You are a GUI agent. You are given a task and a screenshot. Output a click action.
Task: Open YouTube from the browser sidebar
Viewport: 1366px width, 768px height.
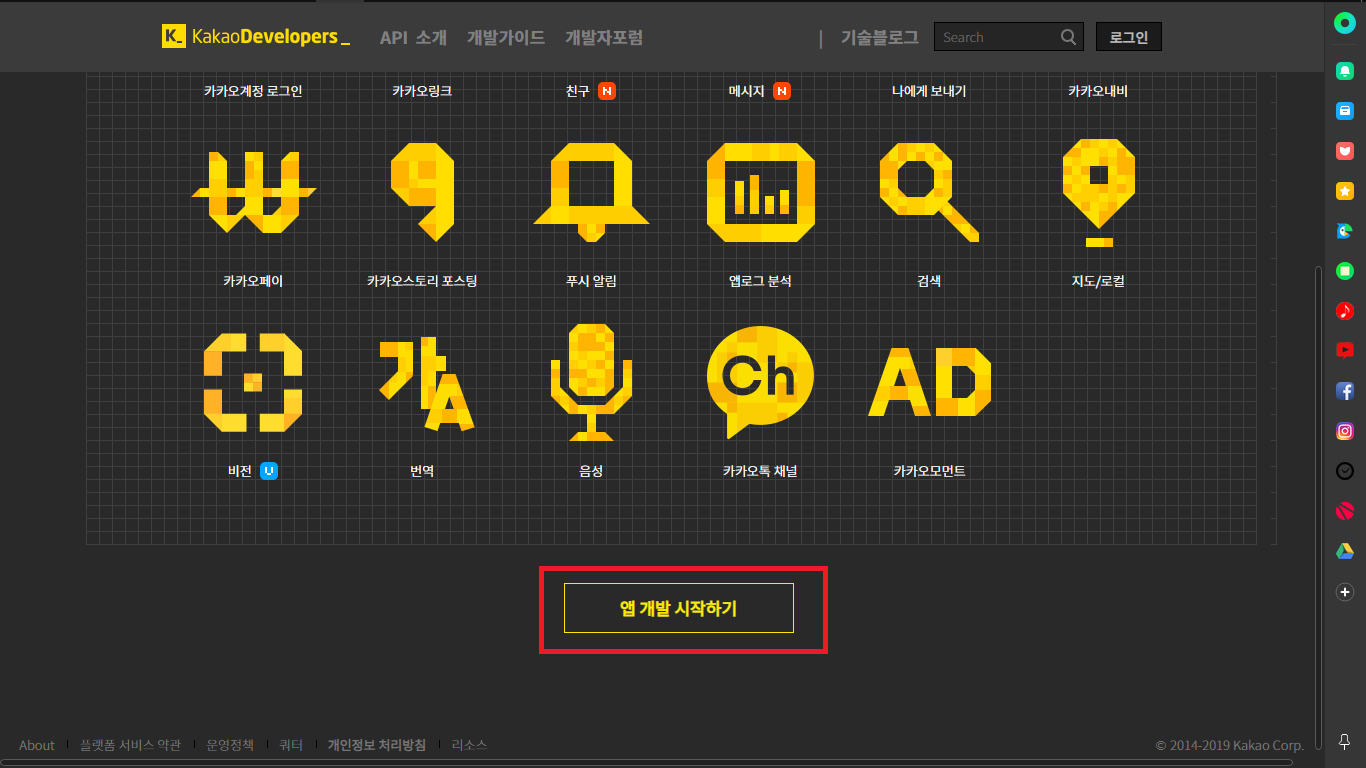tap(1345, 350)
